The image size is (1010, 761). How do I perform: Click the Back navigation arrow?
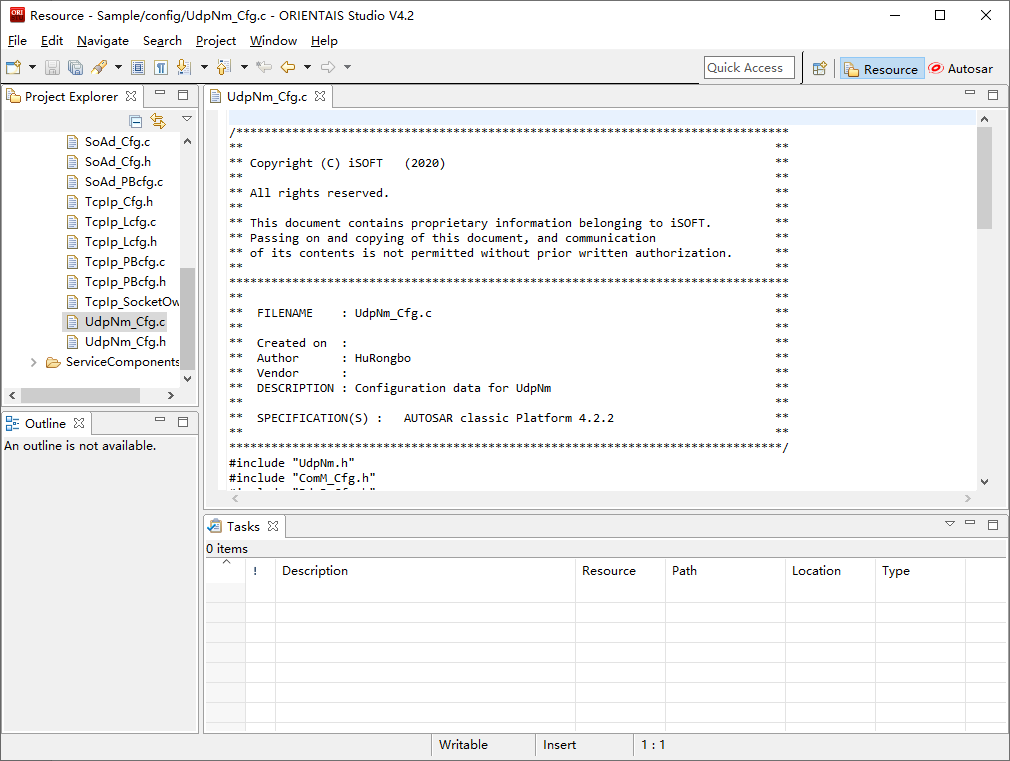click(287, 68)
